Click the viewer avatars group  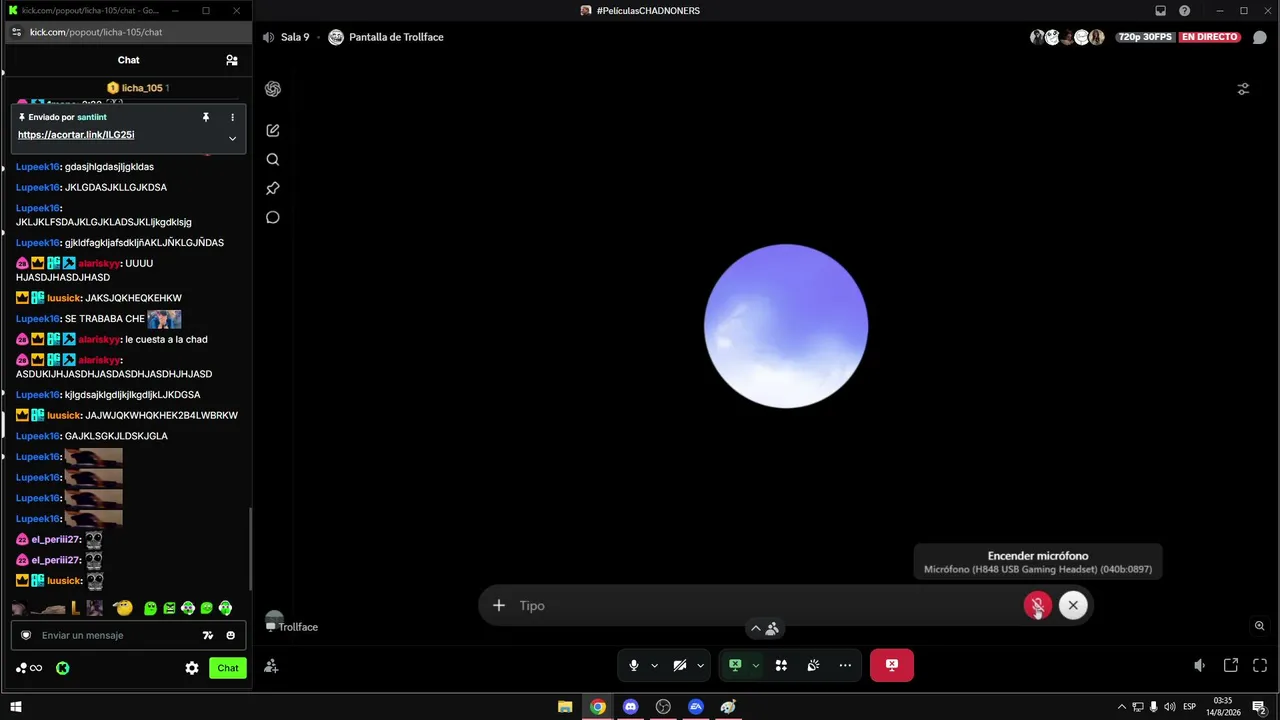[x=1067, y=37]
